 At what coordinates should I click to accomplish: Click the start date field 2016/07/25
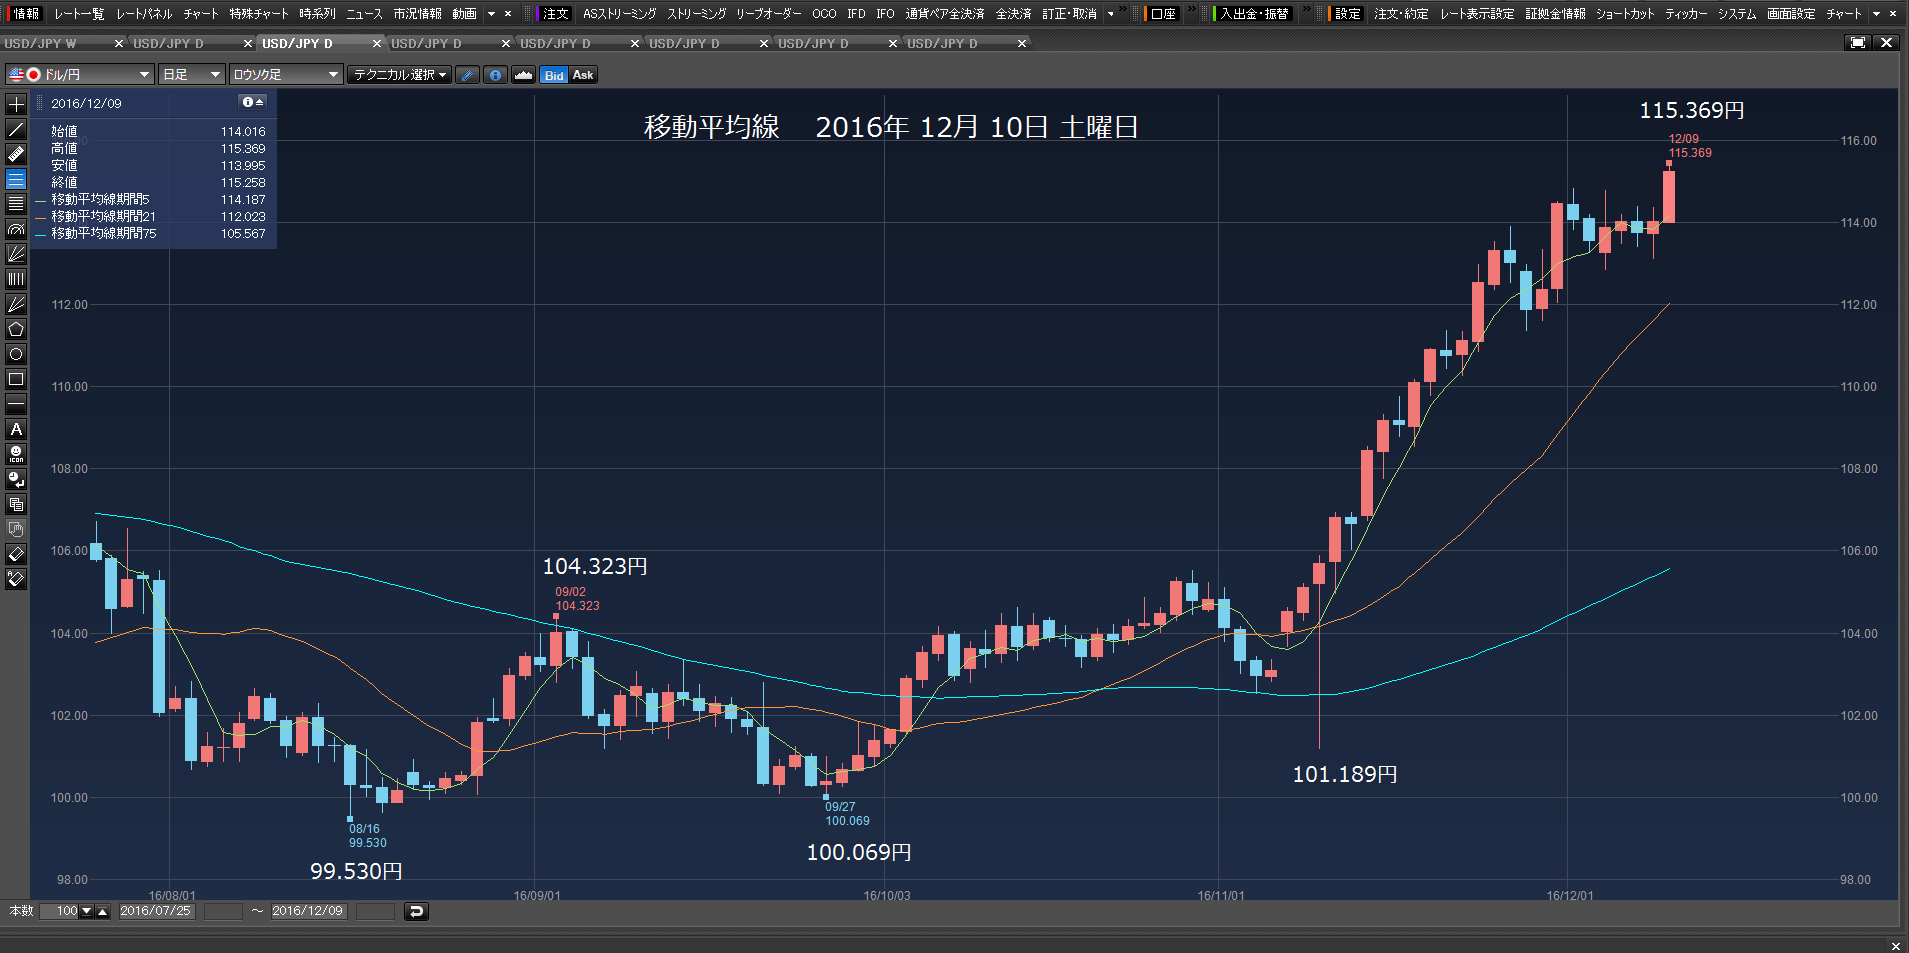[155, 911]
